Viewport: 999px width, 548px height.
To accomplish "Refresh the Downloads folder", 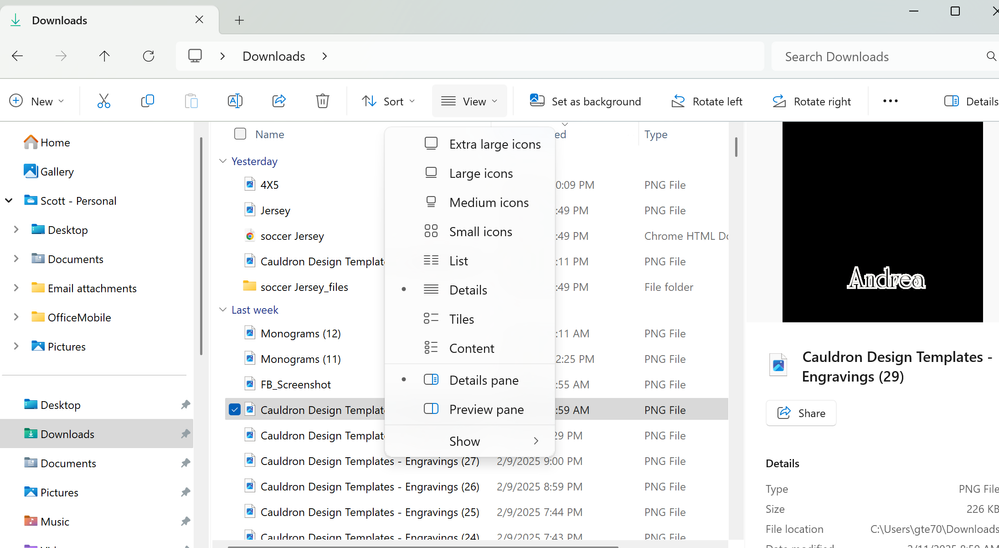I will pyautogui.click(x=148, y=56).
